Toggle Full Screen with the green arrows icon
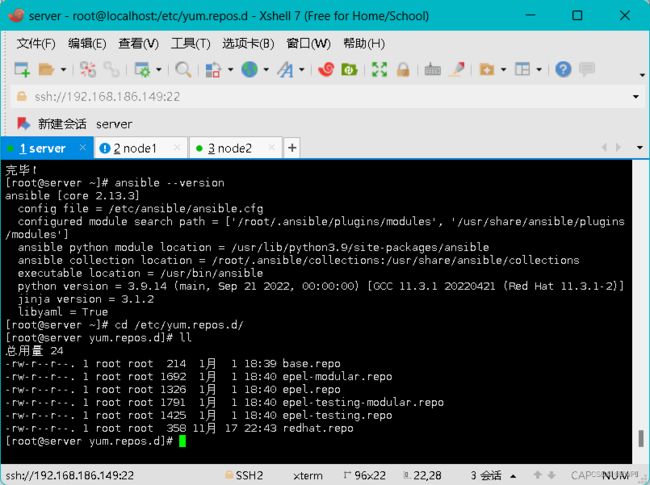 pyautogui.click(x=379, y=70)
